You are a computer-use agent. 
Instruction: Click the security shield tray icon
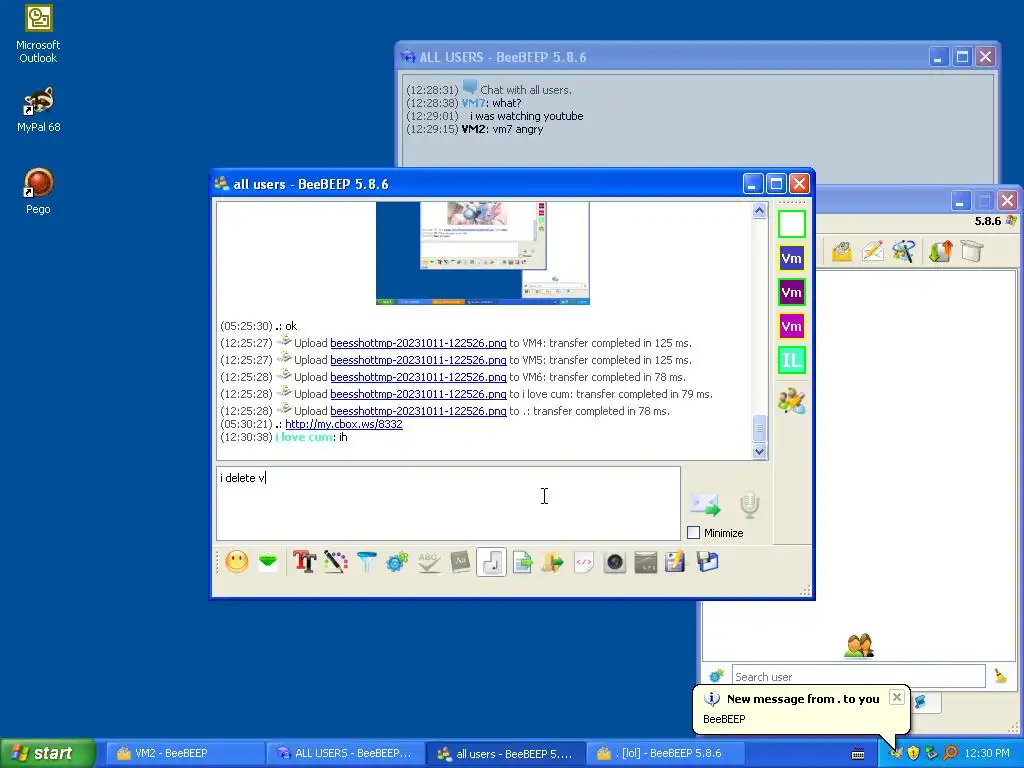click(x=914, y=753)
